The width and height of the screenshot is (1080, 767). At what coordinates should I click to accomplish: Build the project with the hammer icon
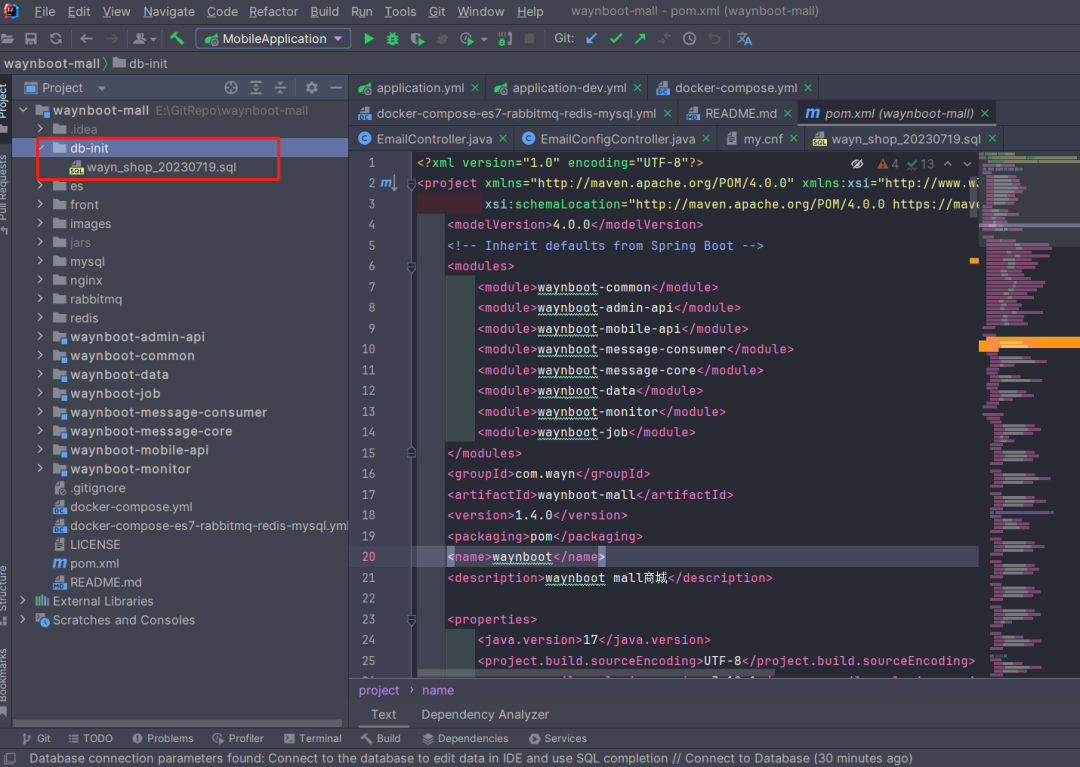177,39
